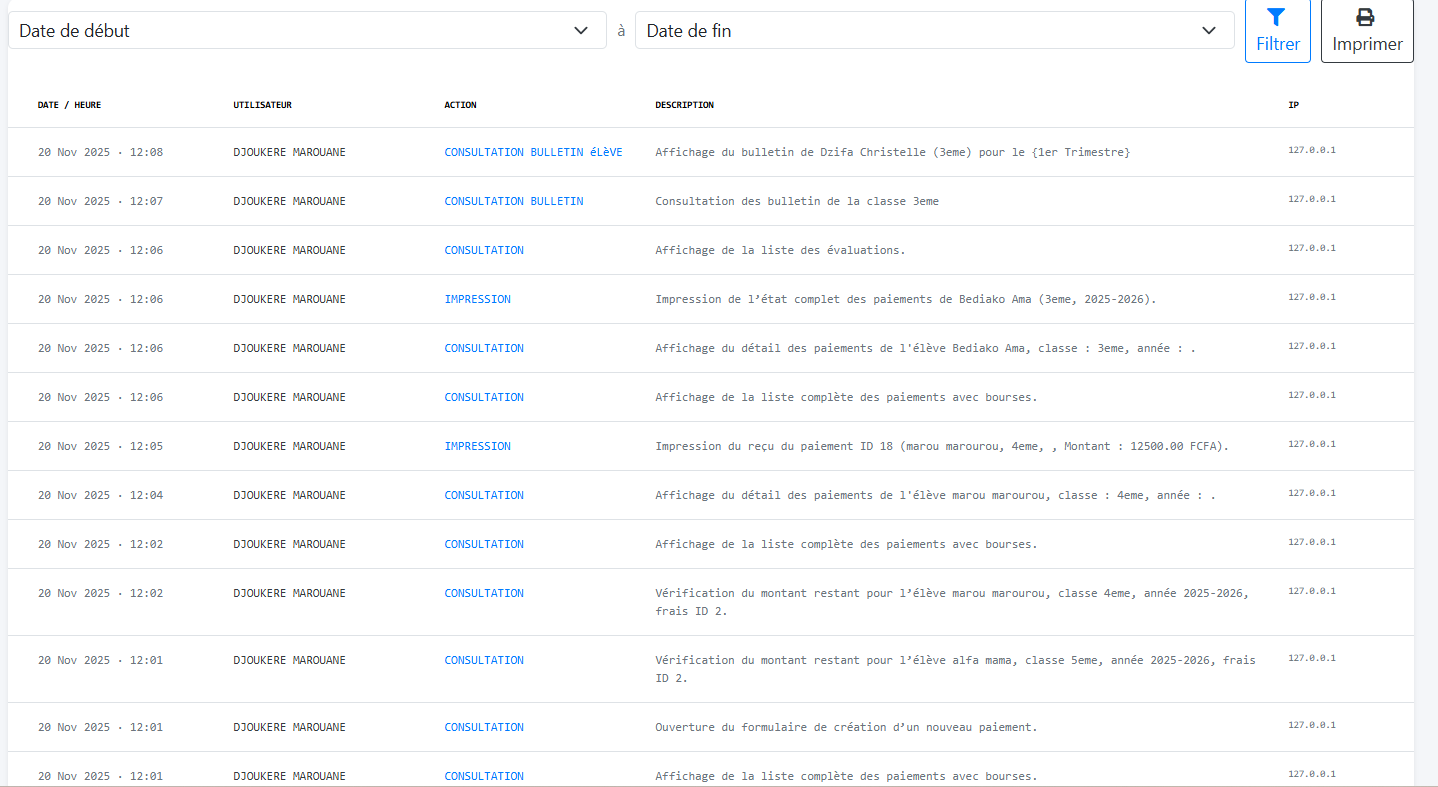Expand the Date de fin dropdown
Screen dimensions: 1438x787
(x=933, y=30)
